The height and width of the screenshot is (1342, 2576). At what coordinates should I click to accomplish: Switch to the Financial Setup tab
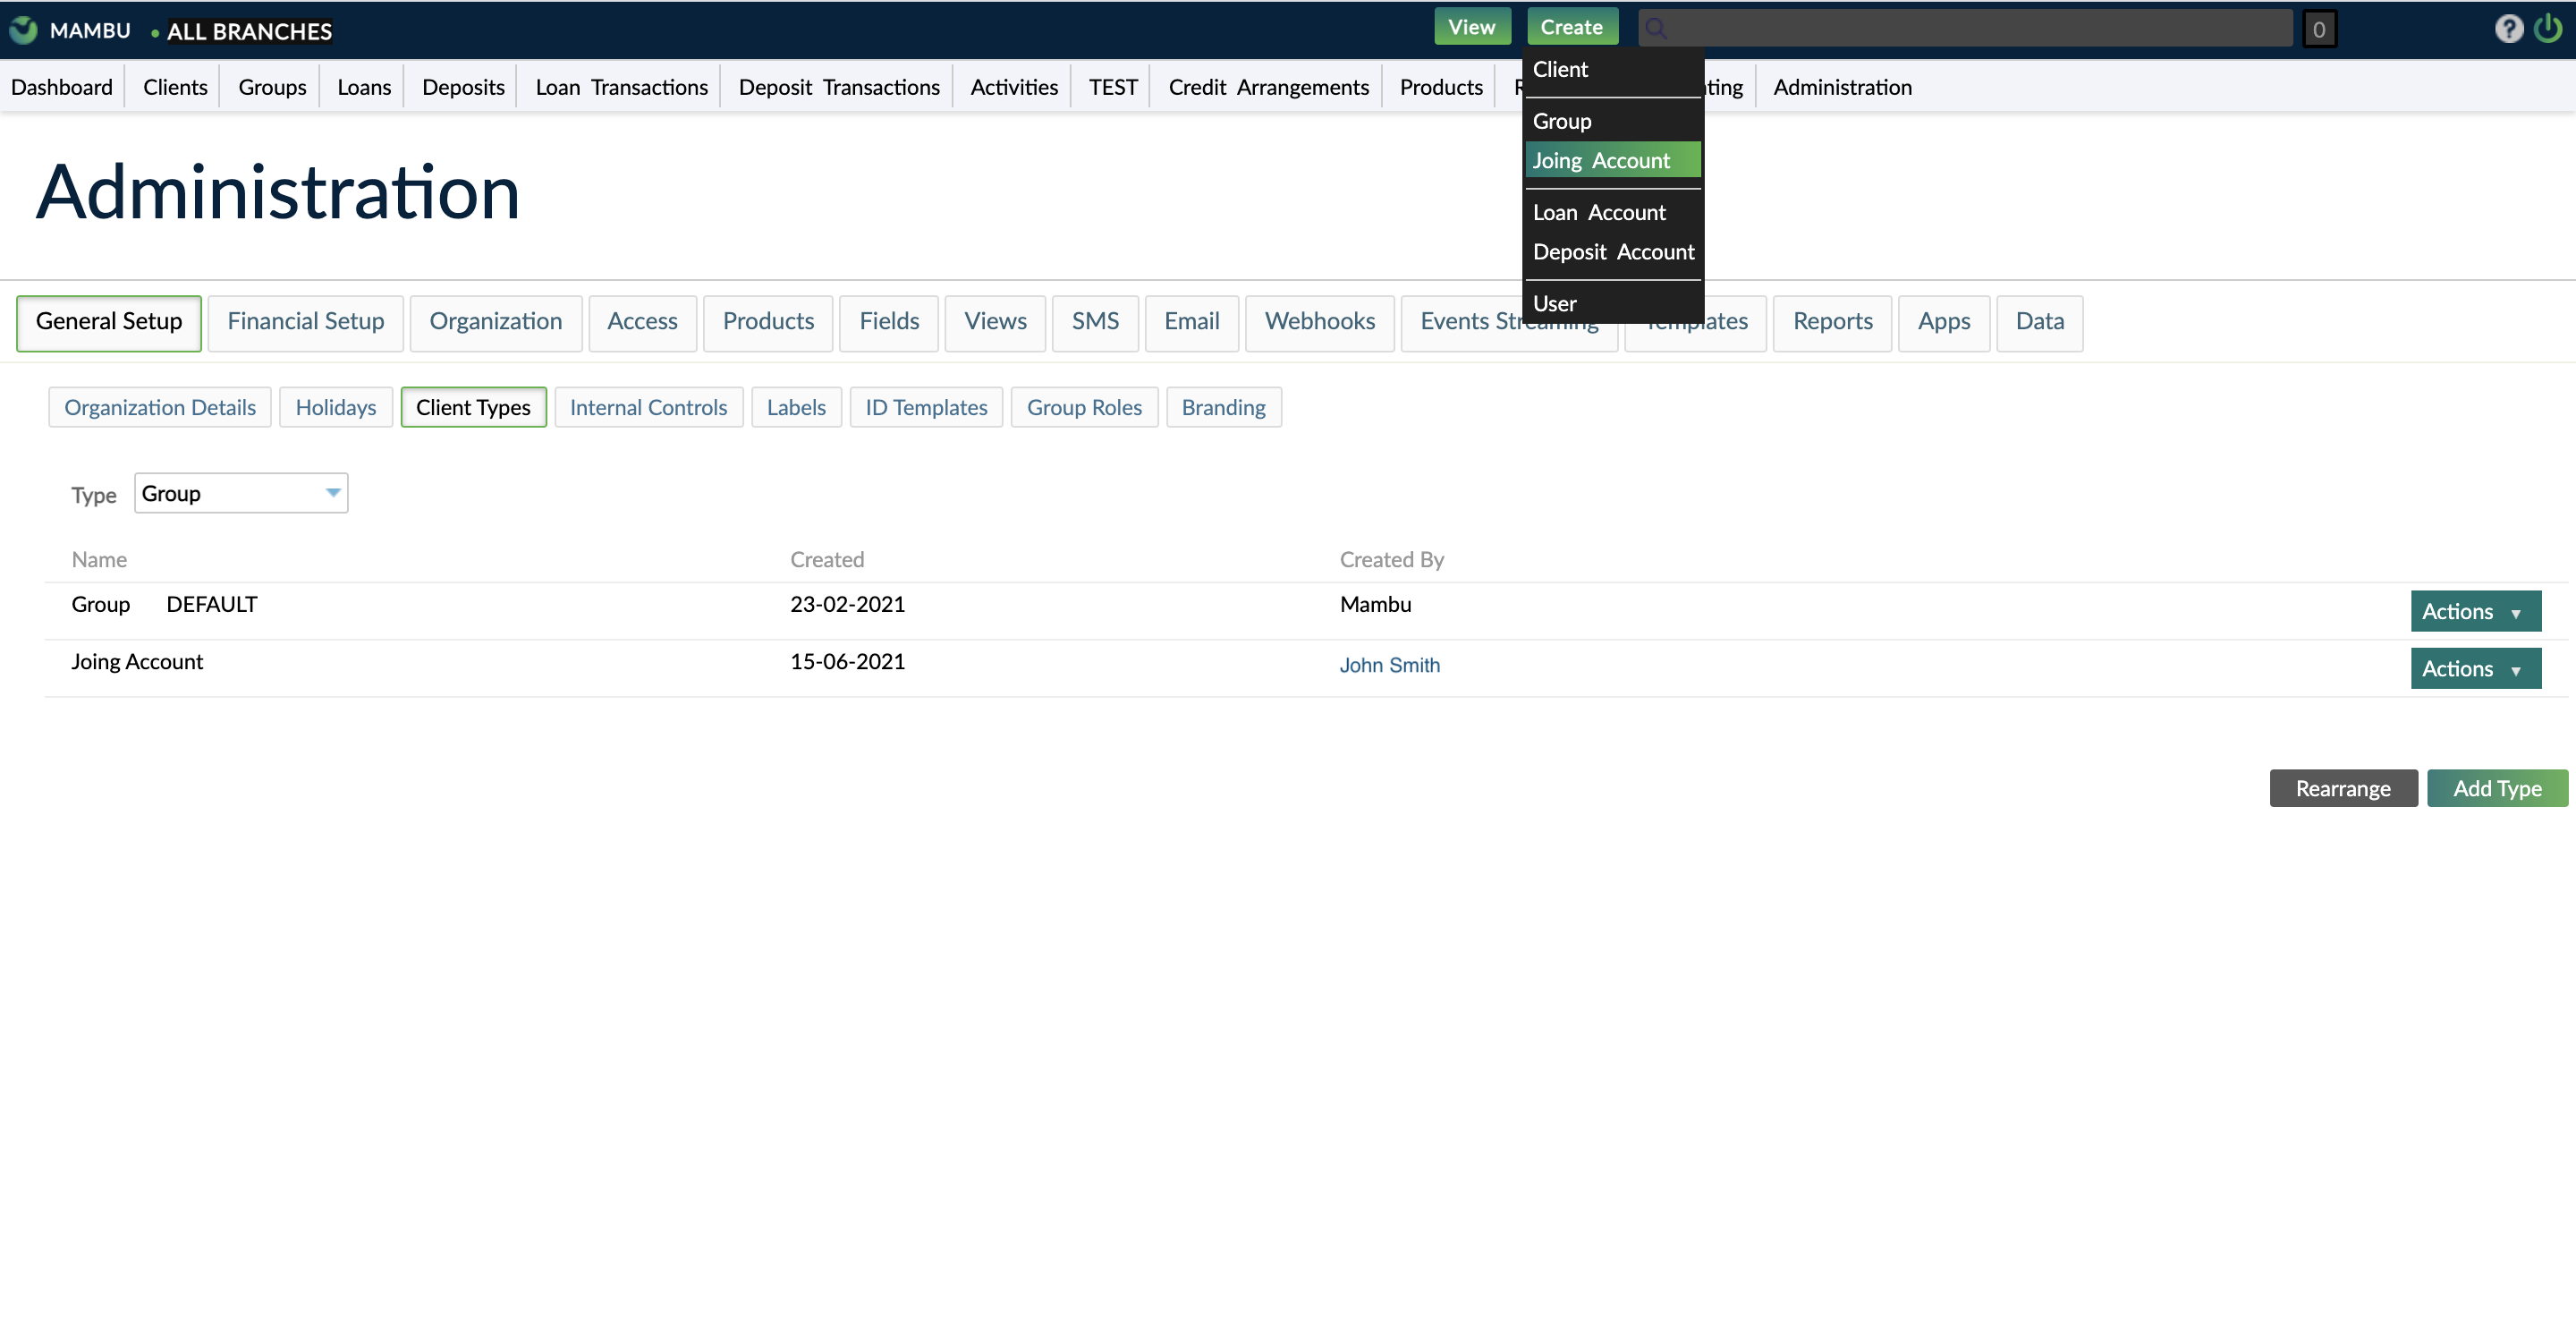[305, 322]
